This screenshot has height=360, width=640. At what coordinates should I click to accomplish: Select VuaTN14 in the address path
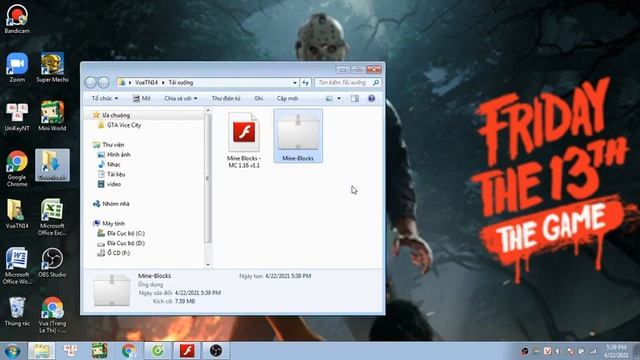coord(146,82)
